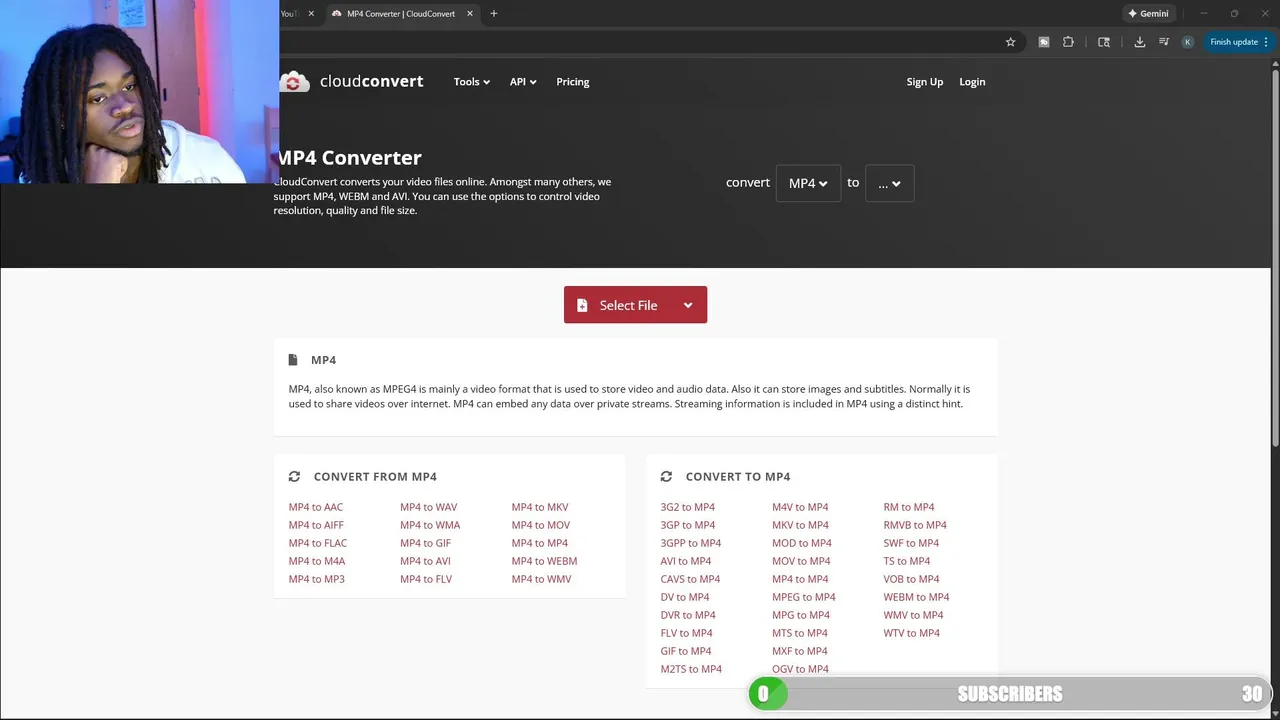The image size is (1280, 720).
Task: Click the WMV to MP4 link
Action: [x=913, y=615]
